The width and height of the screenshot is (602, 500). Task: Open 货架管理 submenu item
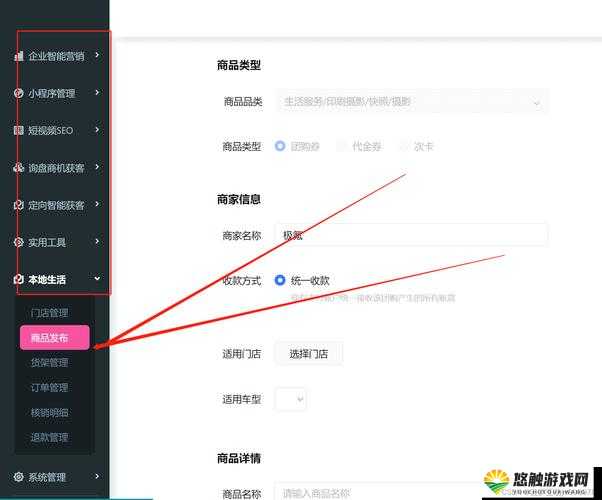click(x=49, y=363)
